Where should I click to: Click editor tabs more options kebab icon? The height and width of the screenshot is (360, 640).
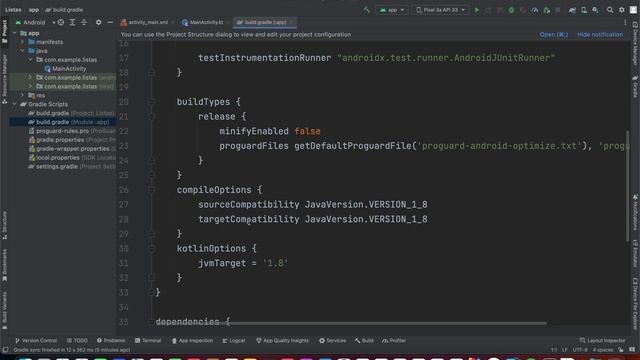[x=625, y=22]
